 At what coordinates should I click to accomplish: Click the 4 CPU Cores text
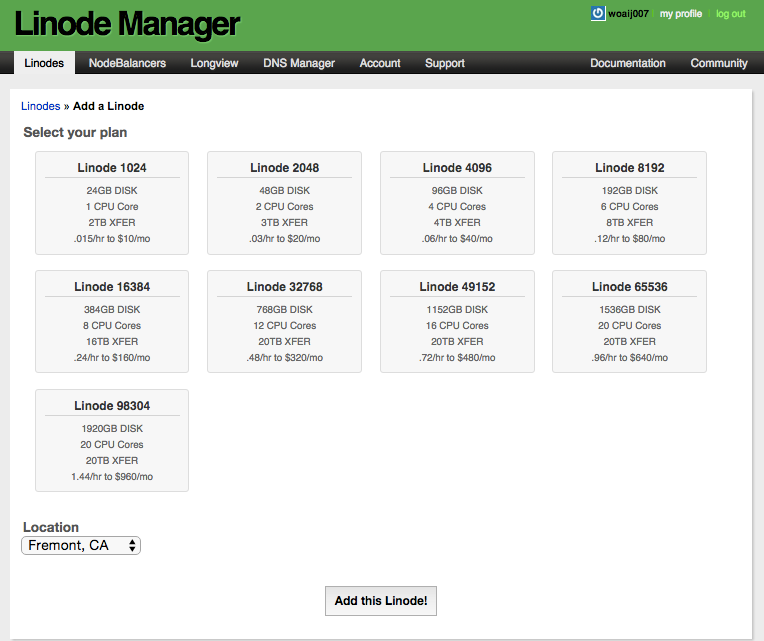[x=457, y=207]
